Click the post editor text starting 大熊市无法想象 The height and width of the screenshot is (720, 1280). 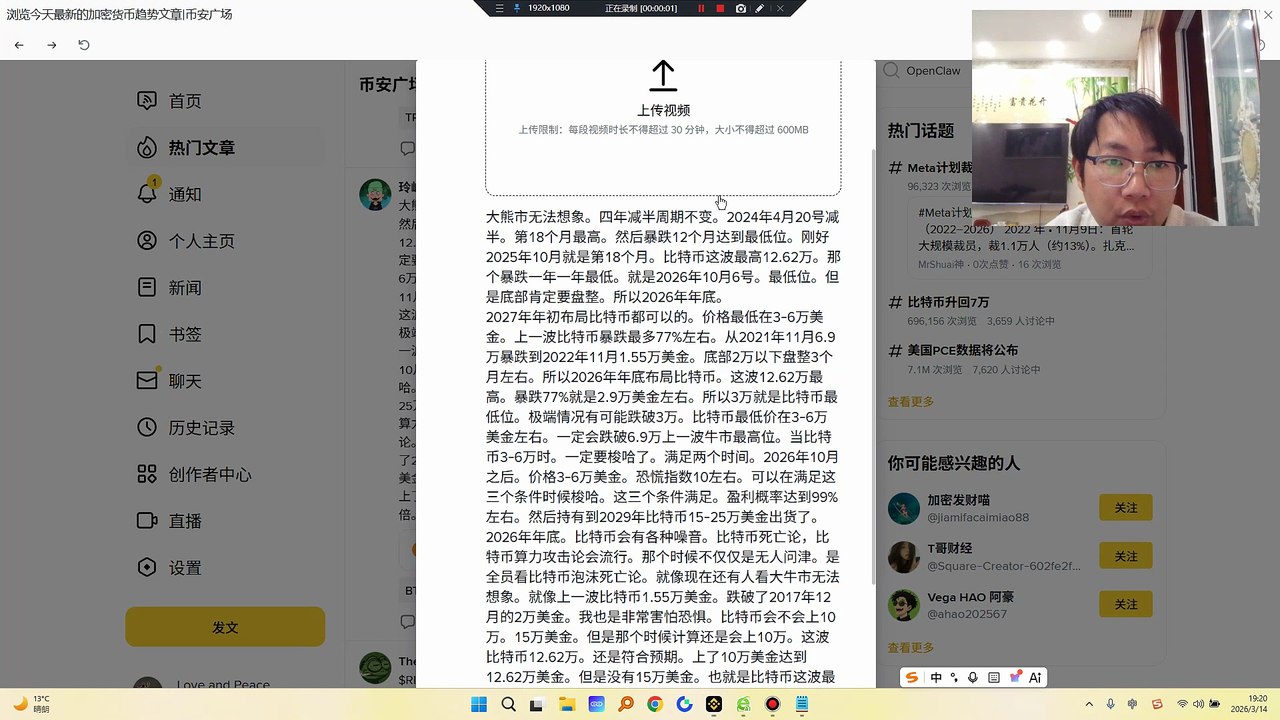(x=663, y=445)
